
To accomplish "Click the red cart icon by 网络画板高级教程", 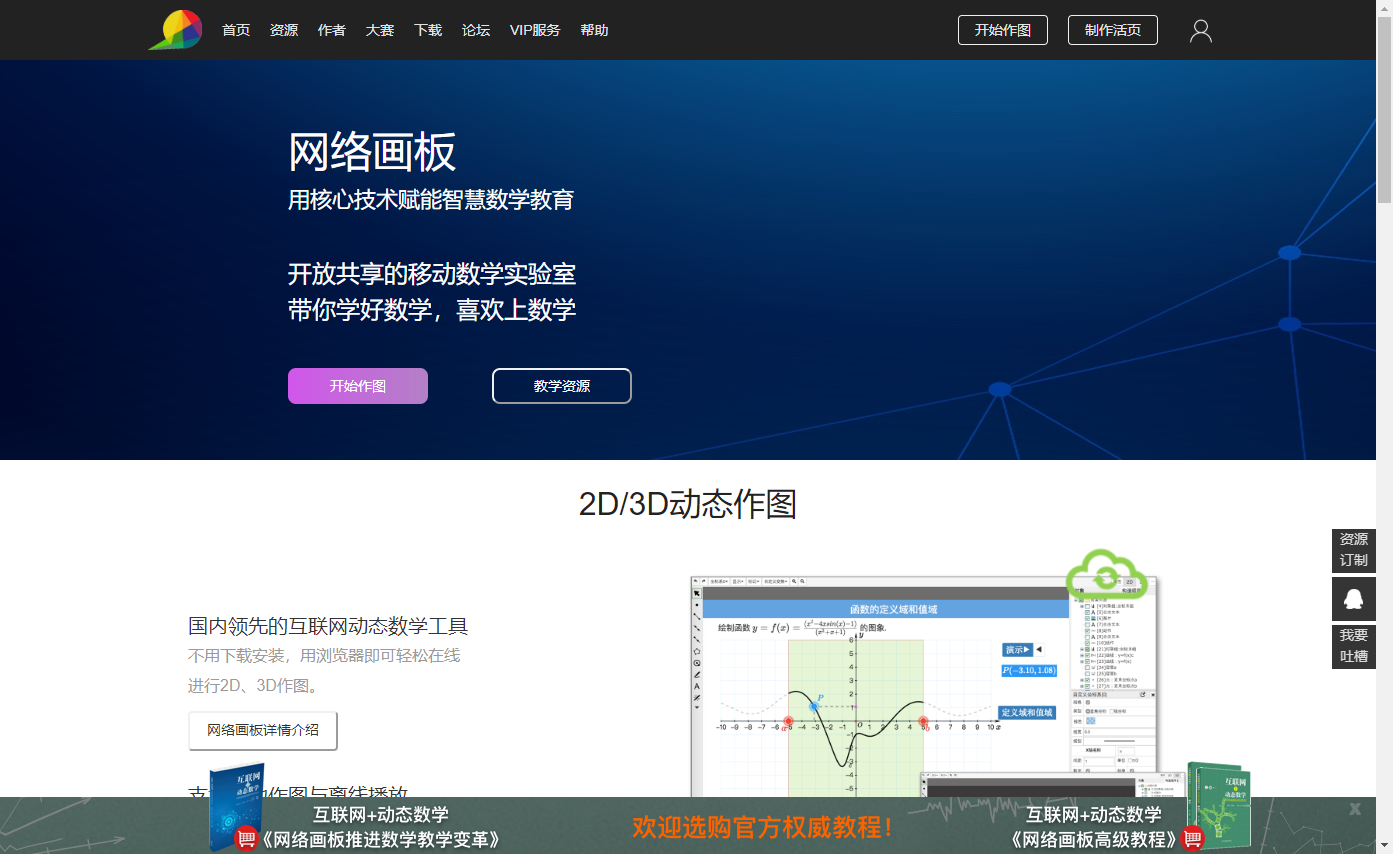I will pyautogui.click(x=1192, y=839).
